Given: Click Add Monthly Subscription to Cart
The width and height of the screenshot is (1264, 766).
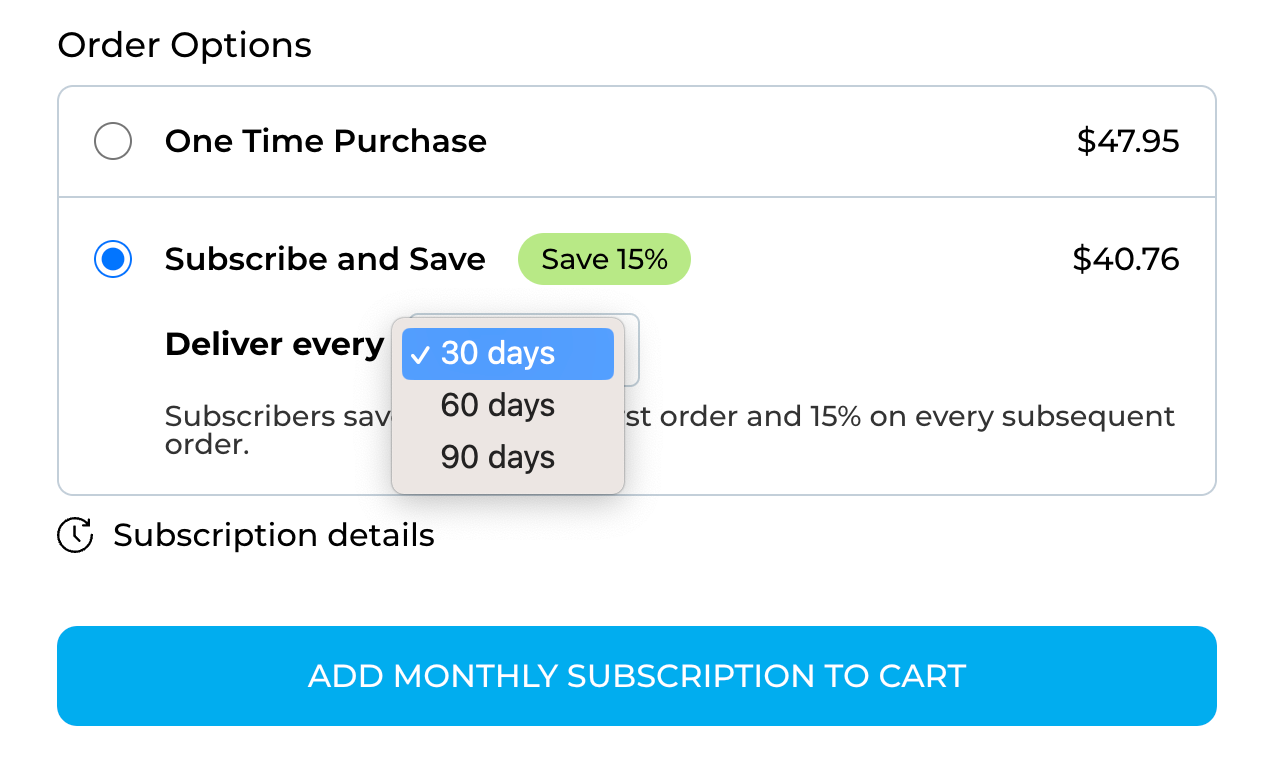Looking at the screenshot, I should click(x=636, y=676).
